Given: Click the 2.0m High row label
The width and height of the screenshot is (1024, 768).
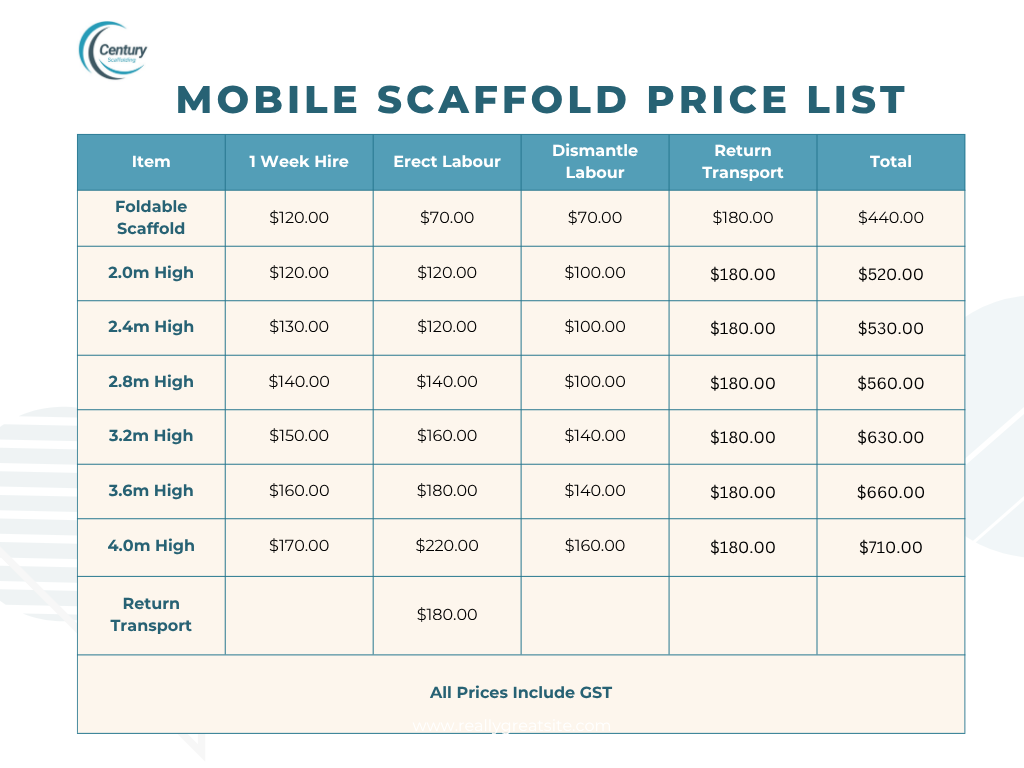Looking at the screenshot, I should click(x=151, y=273).
